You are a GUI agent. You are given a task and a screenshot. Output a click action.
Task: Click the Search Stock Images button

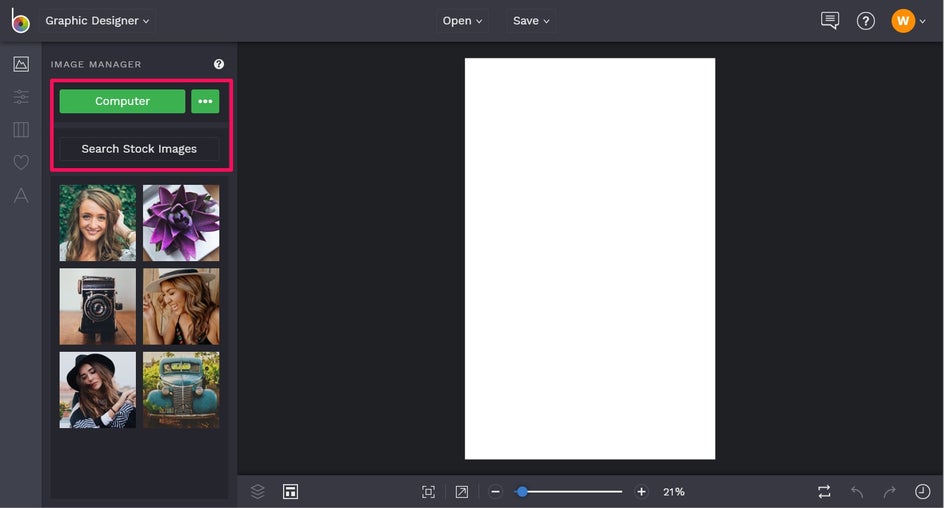coord(139,149)
